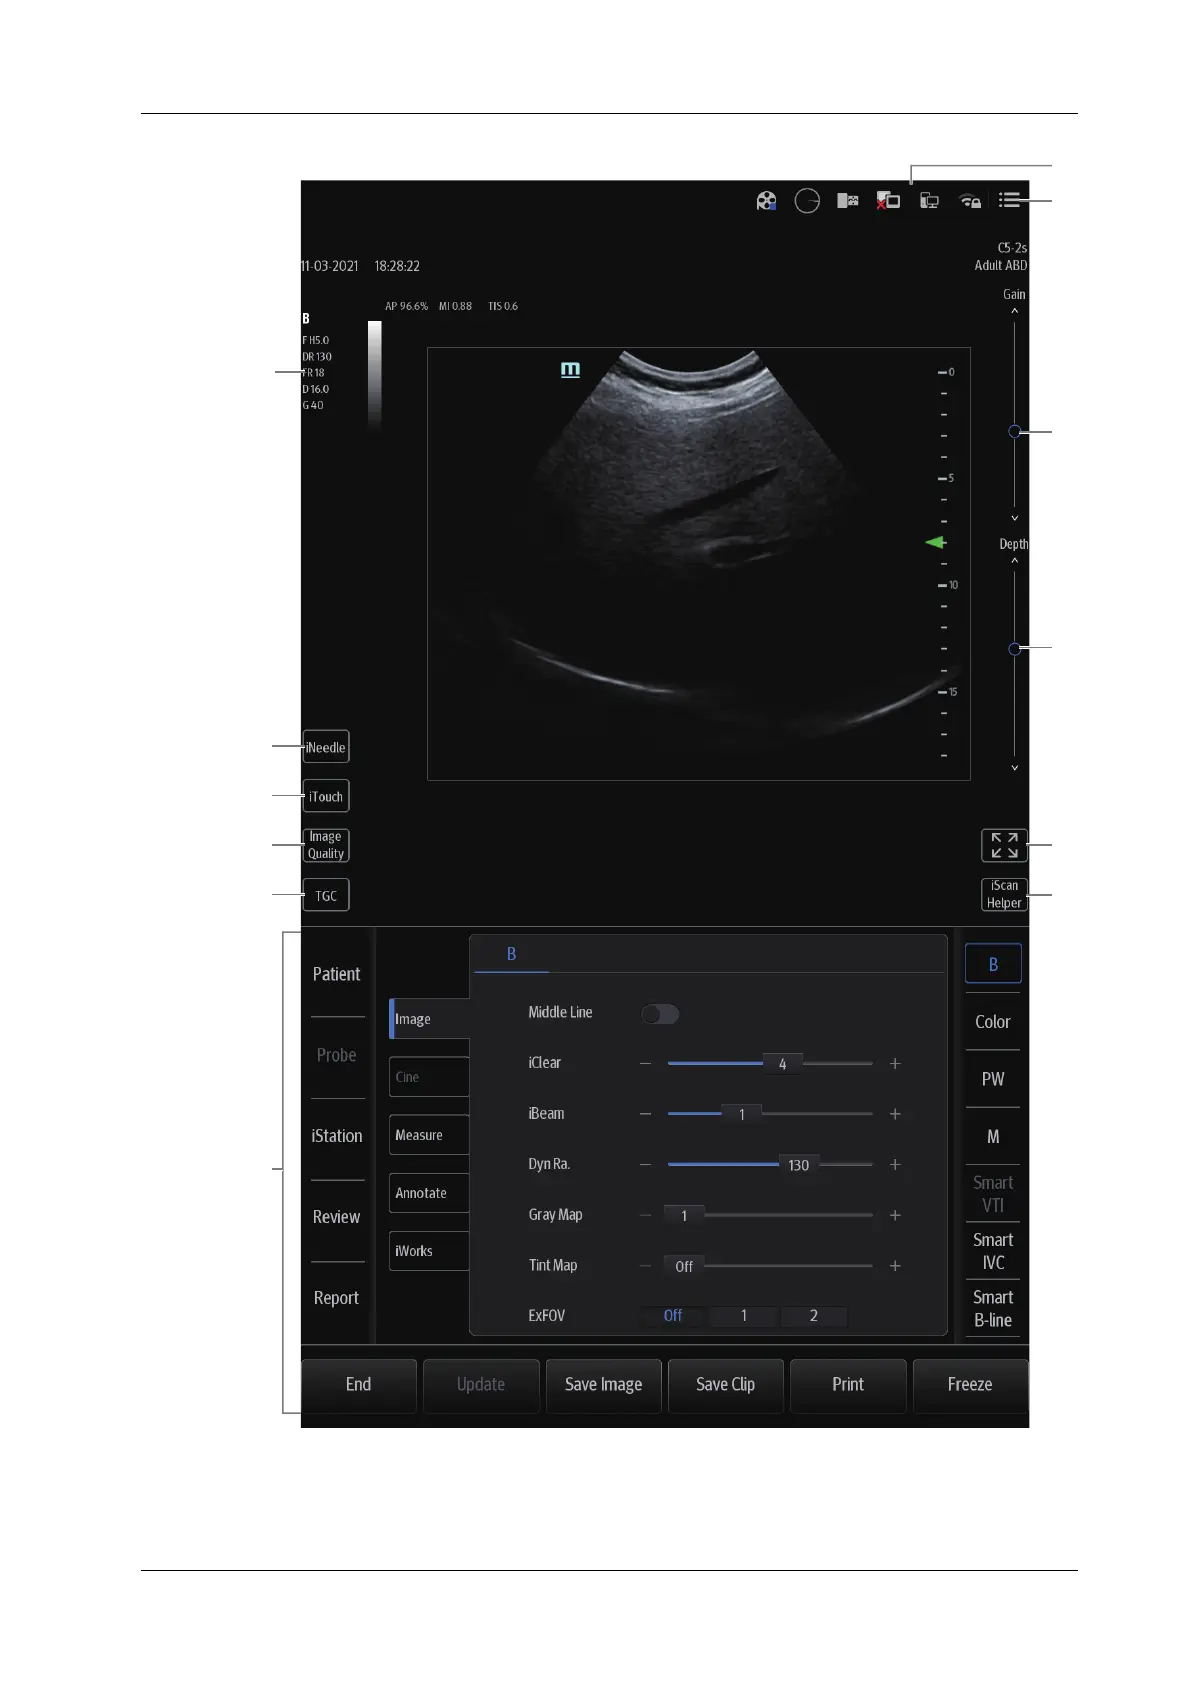This screenshot has height=1684, width=1190.
Task: Increase iClear with the plus button
Action: coord(895,1064)
